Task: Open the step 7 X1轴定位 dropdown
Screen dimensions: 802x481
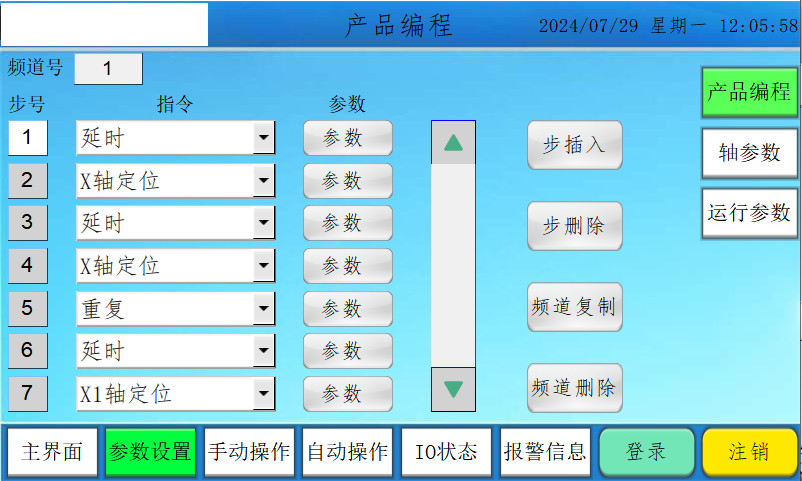Action: click(264, 393)
